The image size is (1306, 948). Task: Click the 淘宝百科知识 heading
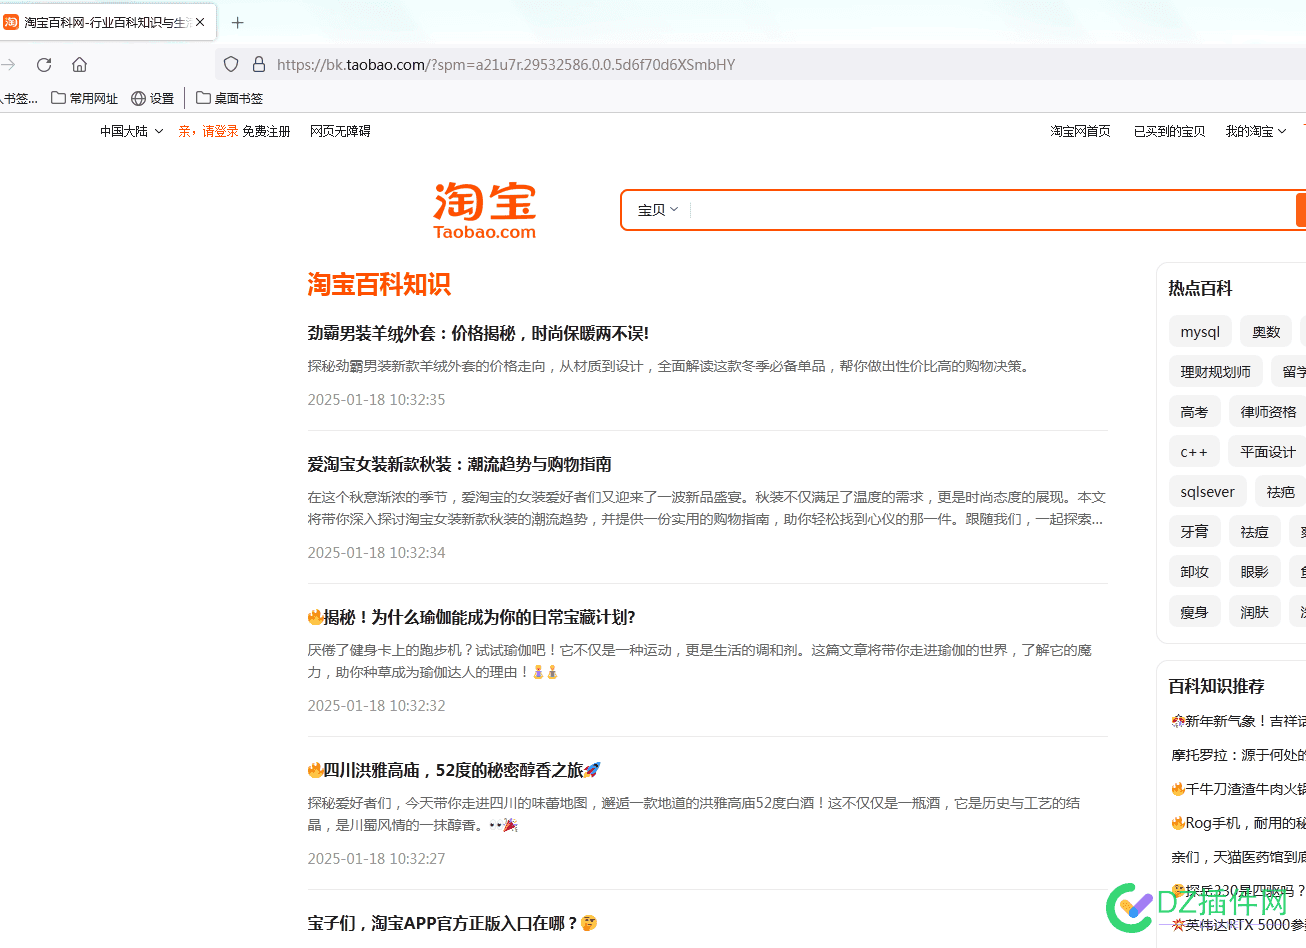[x=379, y=285]
